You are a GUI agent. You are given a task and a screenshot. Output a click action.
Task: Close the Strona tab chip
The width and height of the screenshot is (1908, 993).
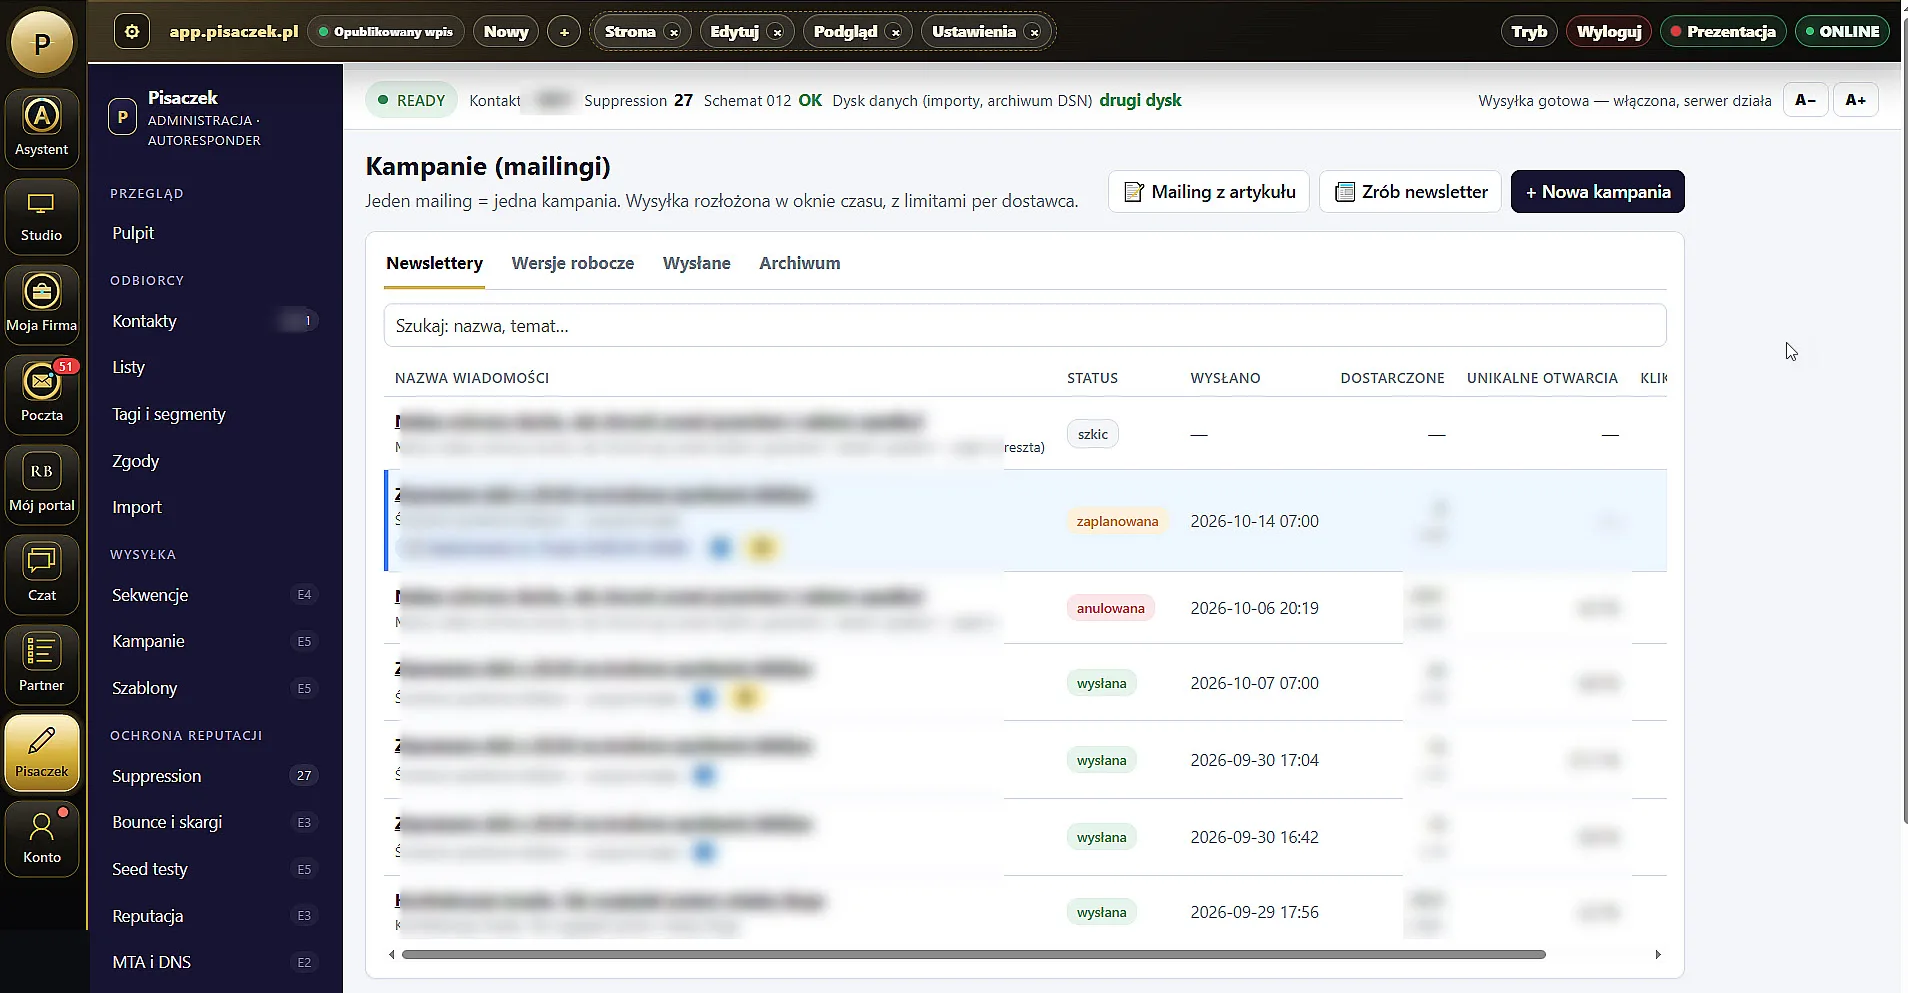tap(674, 33)
